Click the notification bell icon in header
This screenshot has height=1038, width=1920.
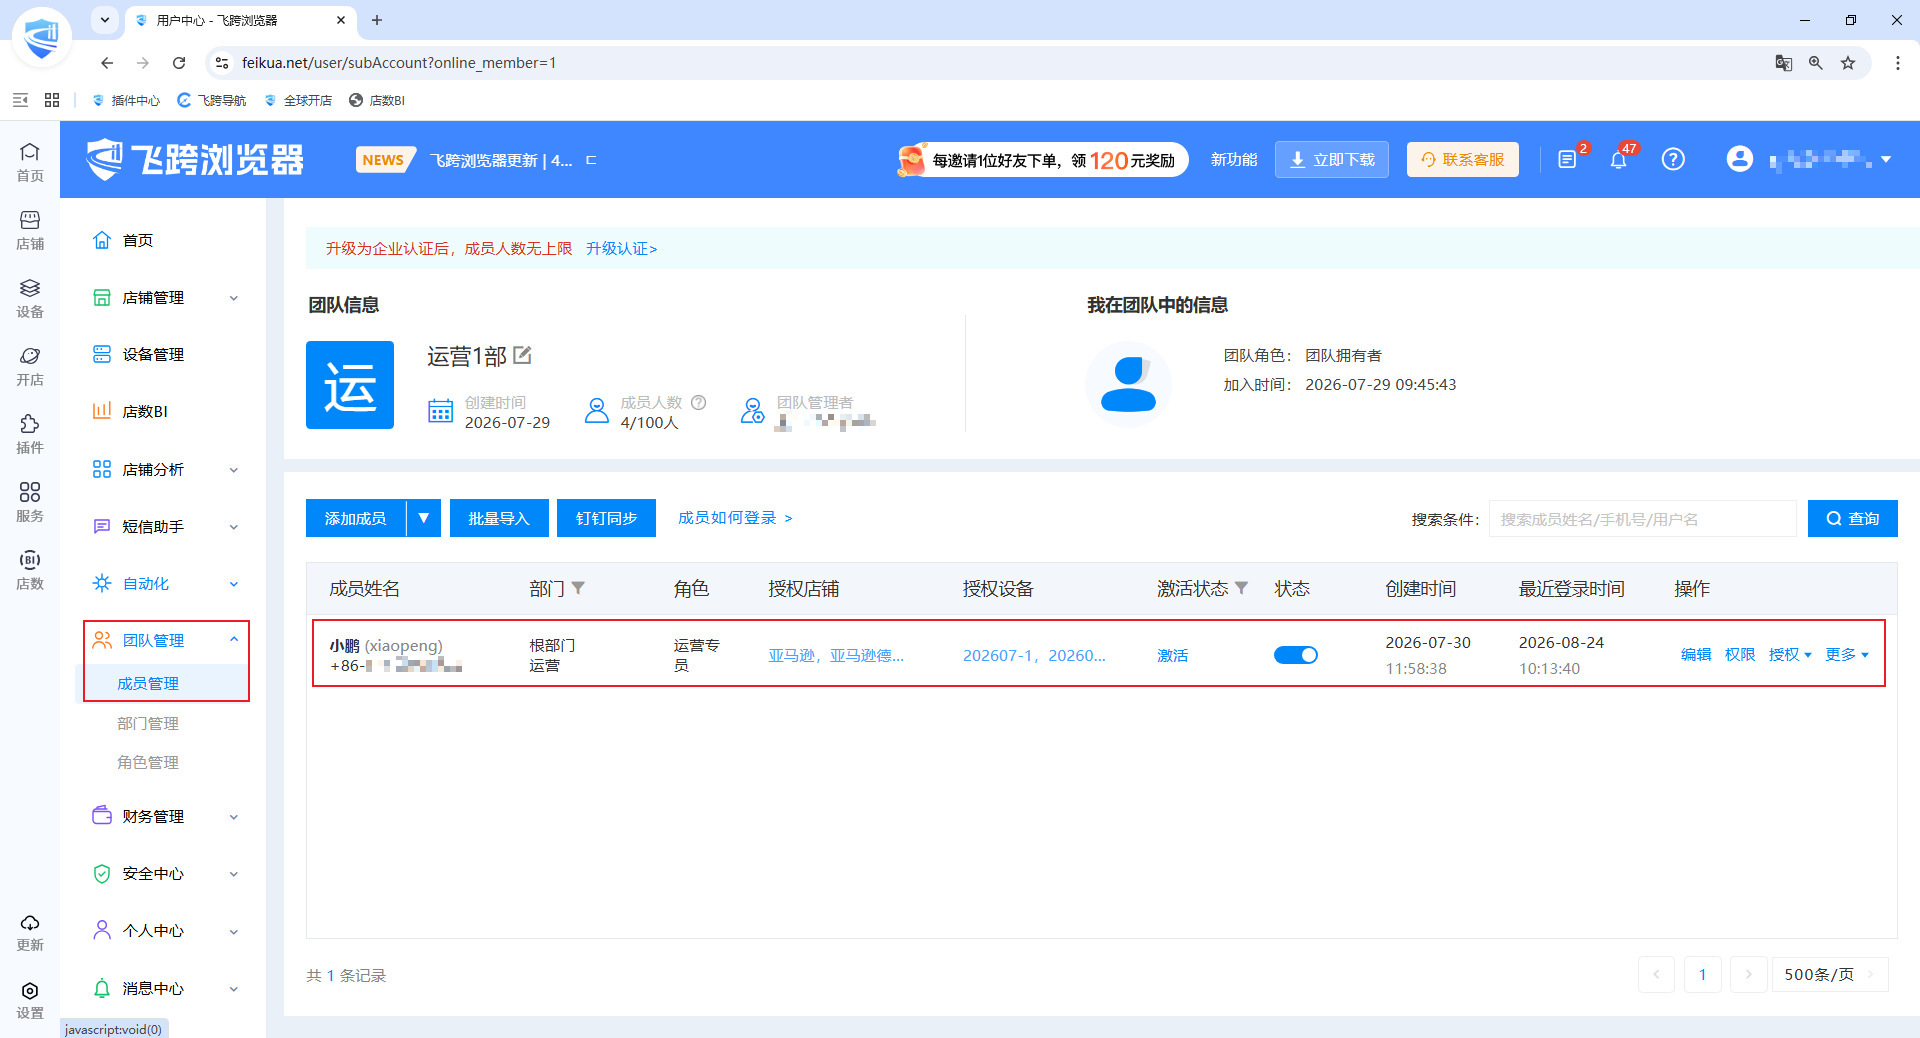click(1618, 160)
